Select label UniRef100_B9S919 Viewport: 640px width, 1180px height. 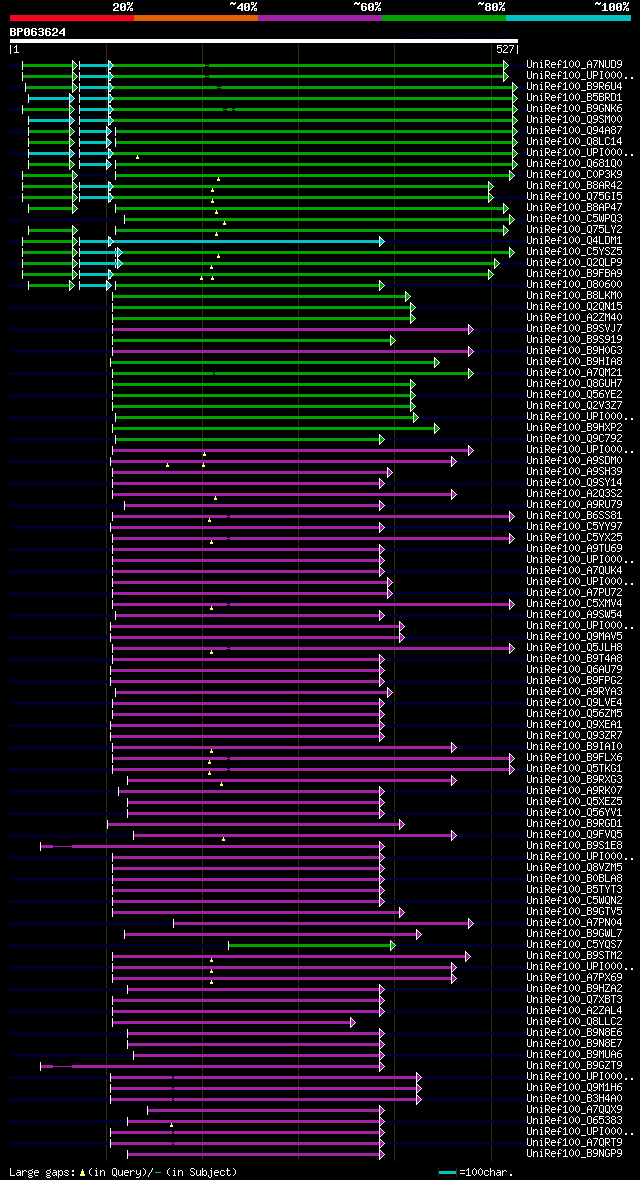click(574, 339)
